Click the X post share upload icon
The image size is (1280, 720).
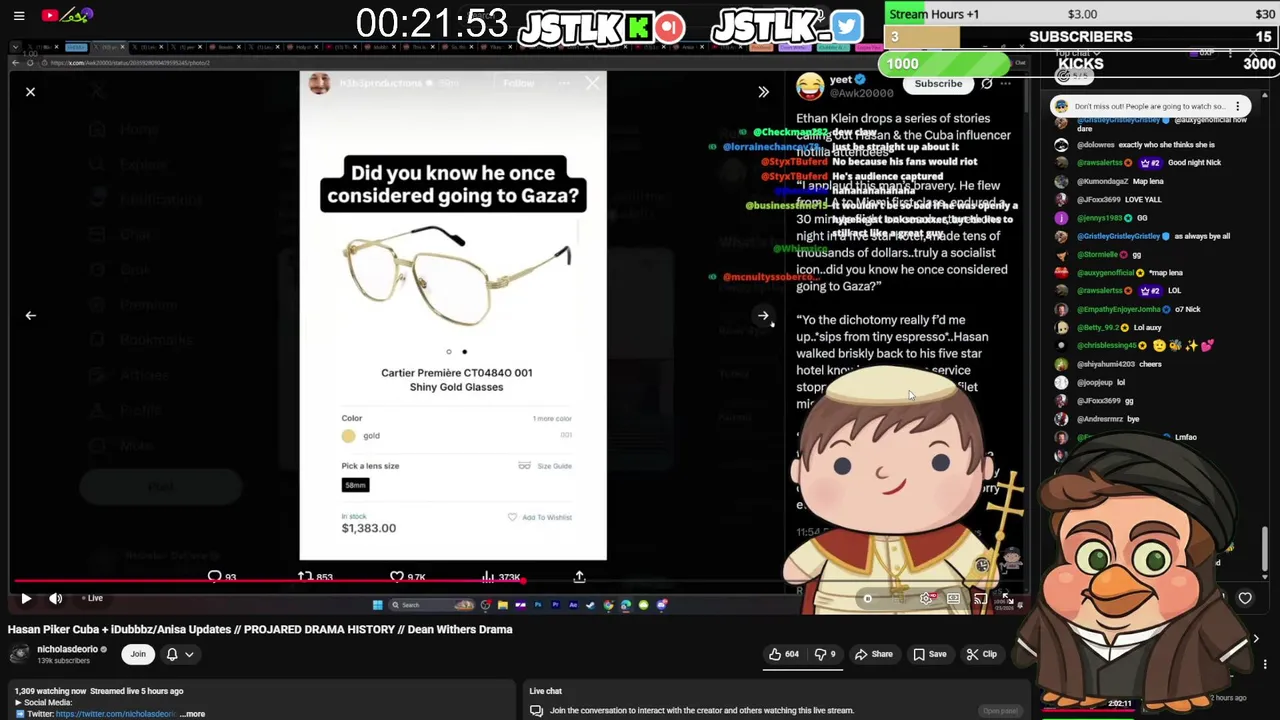[x=579, y=577]
